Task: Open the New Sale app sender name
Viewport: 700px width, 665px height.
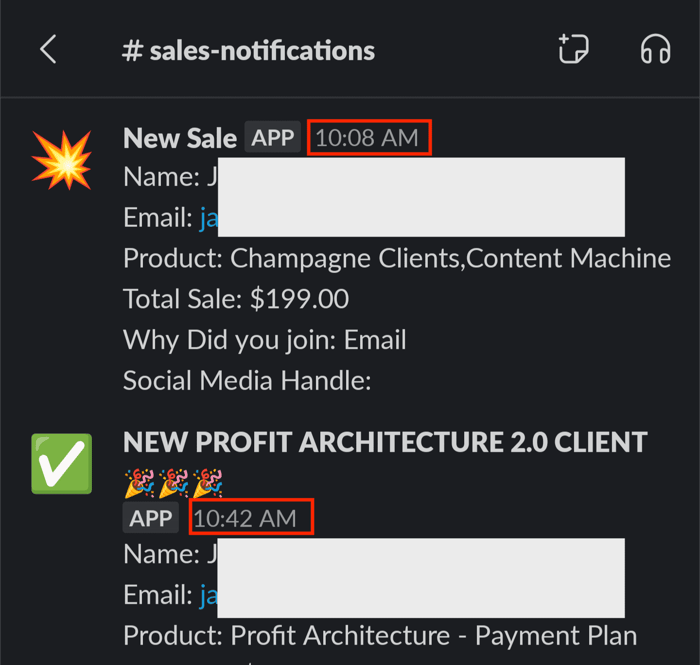Action: click(180, 138)
